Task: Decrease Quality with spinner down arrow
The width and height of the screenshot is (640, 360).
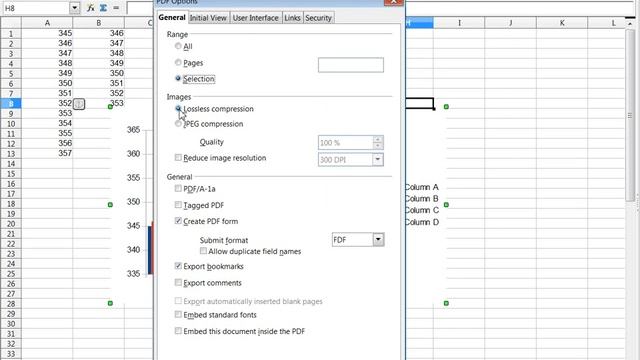Action: [378, 146]
